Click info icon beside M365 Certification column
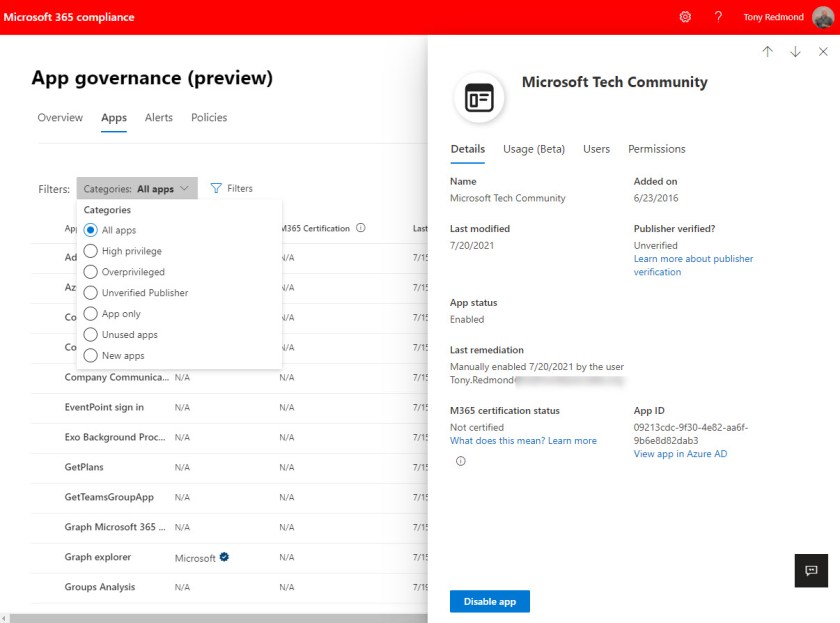This screenshot has height=623, width=840. [361, 228]
